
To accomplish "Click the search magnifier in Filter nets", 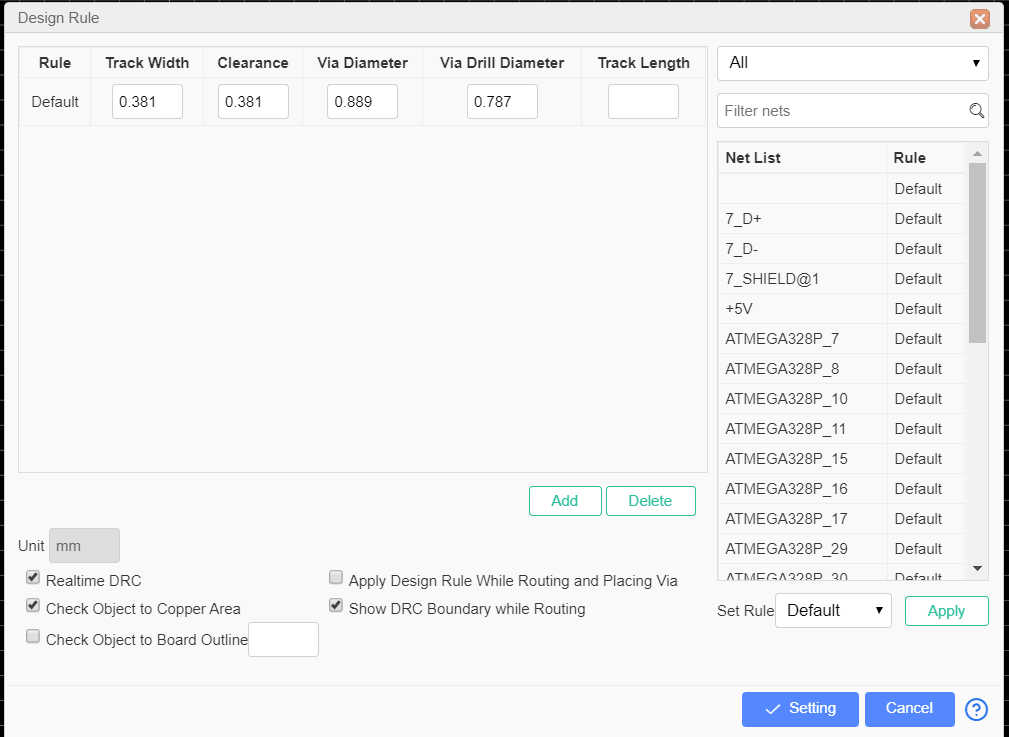I will pos(976,111).
